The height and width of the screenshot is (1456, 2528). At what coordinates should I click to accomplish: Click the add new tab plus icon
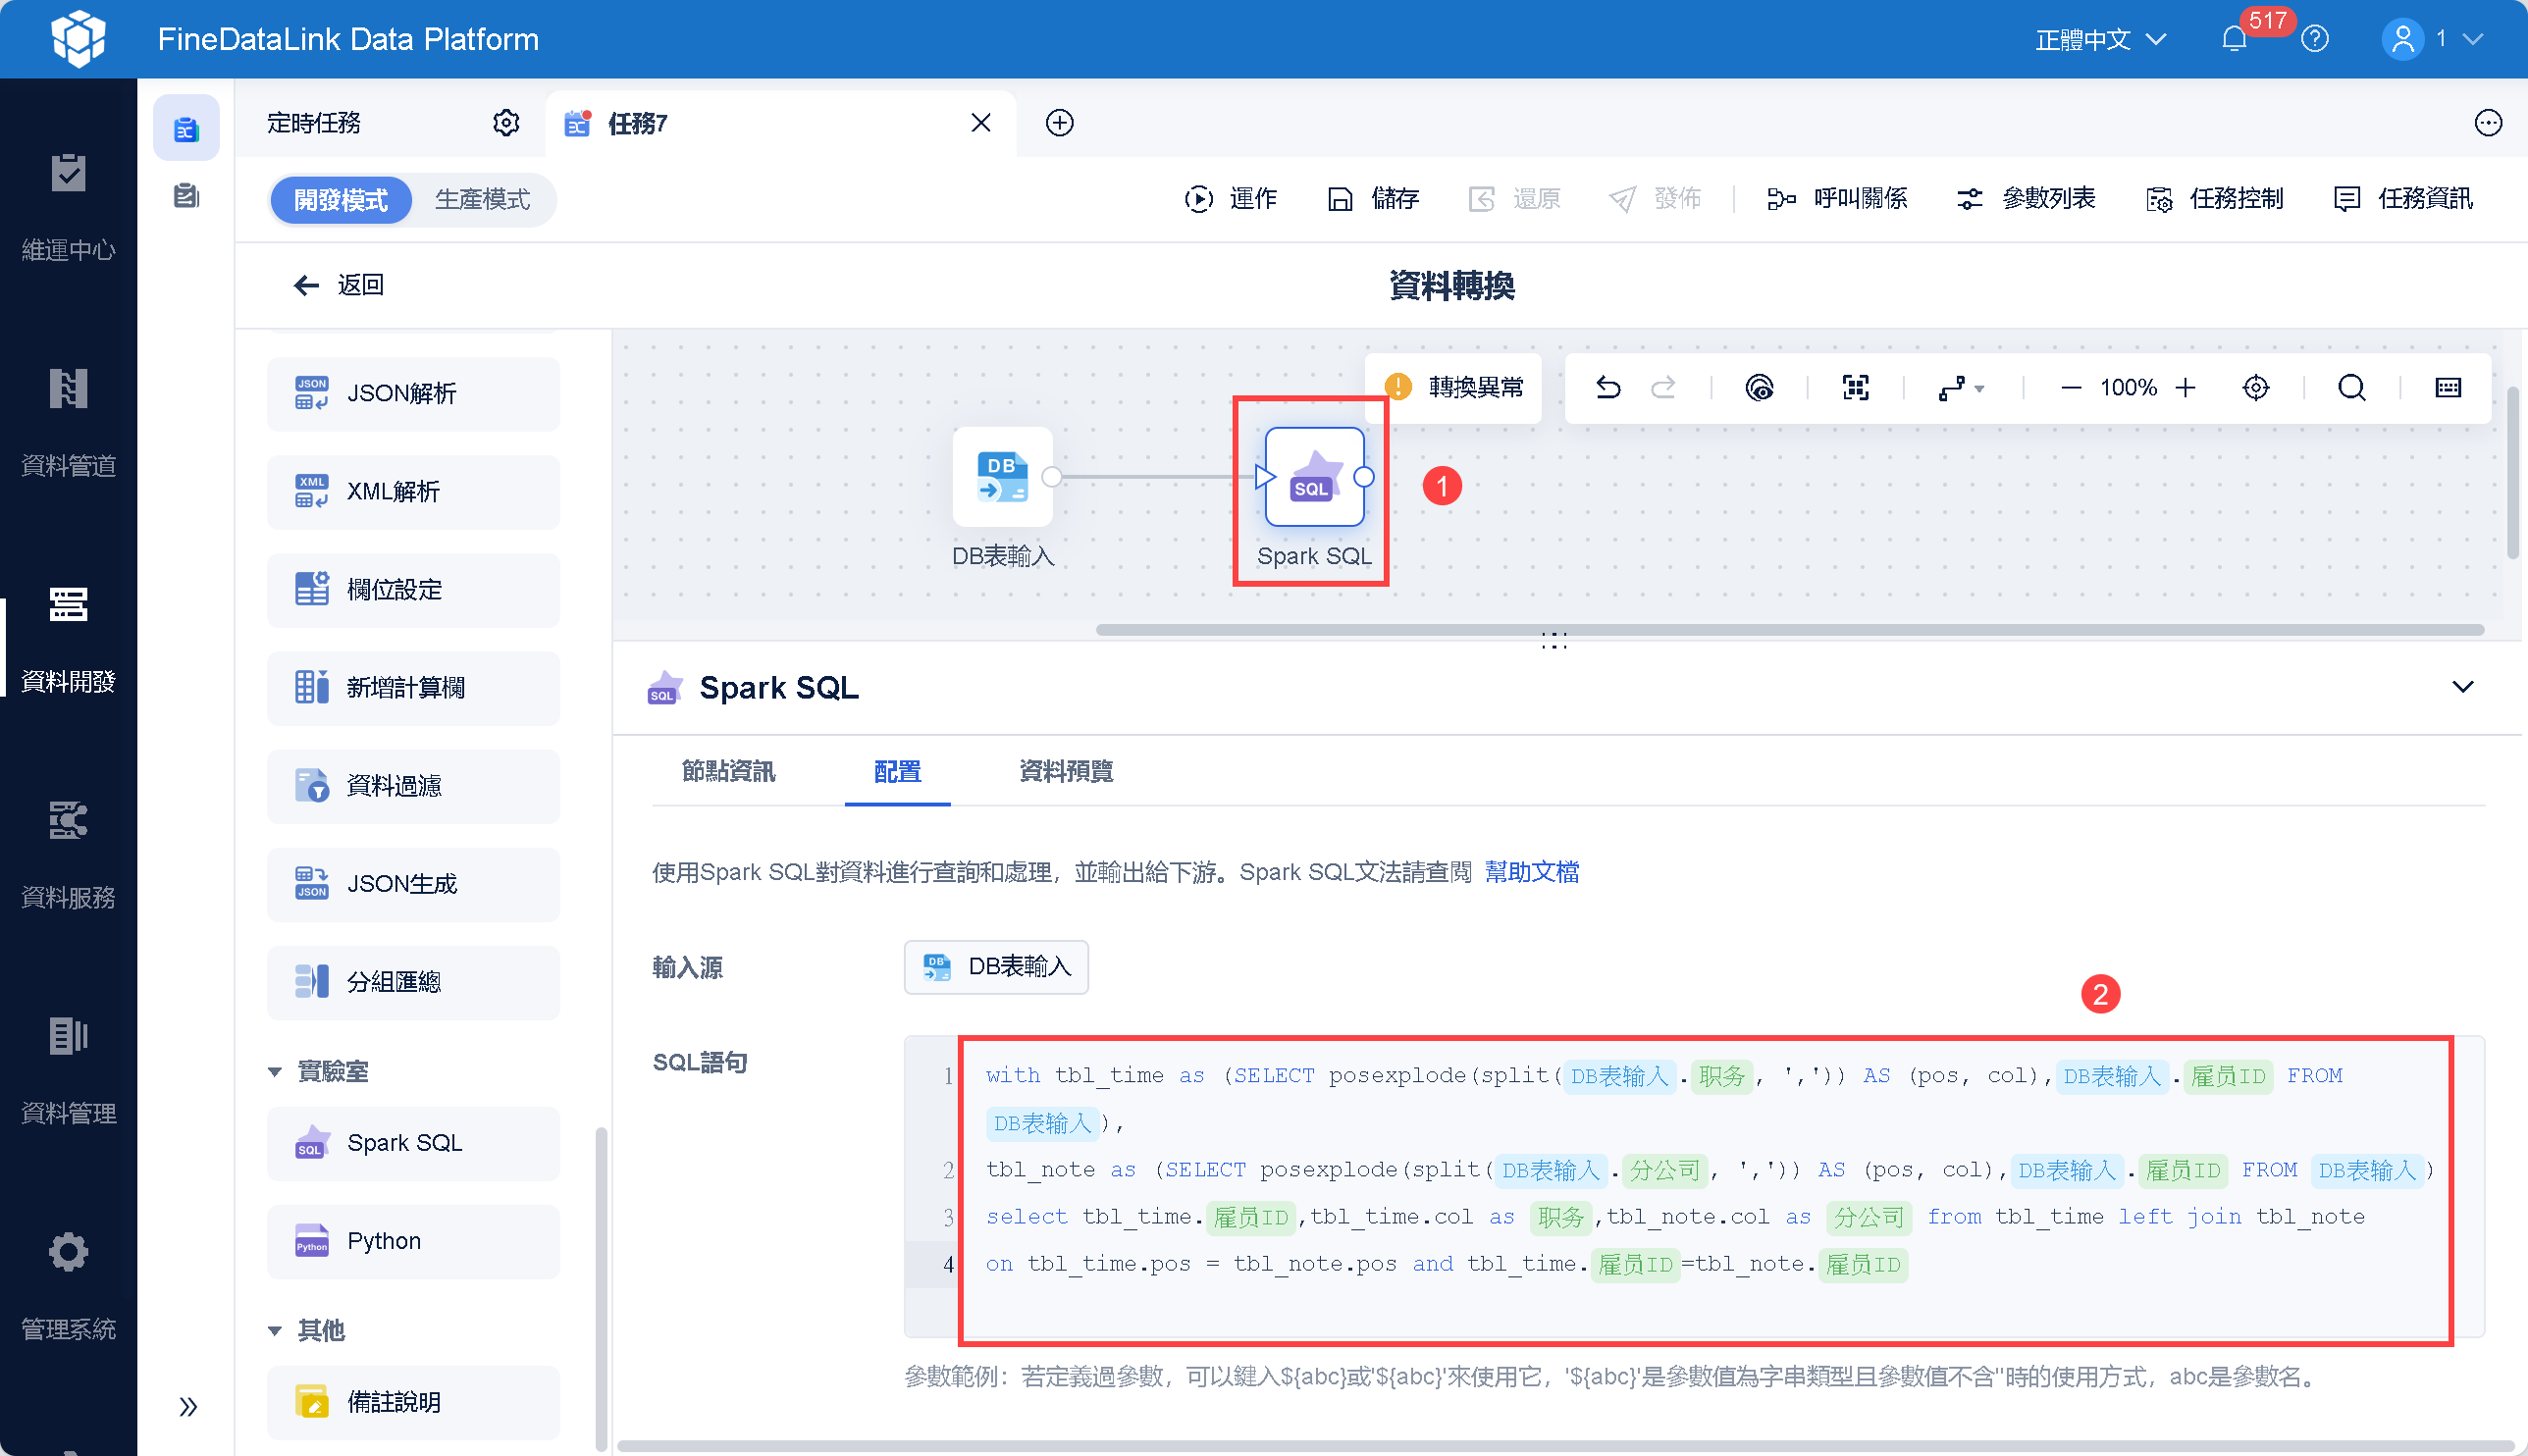click(x=1059, y=123)
